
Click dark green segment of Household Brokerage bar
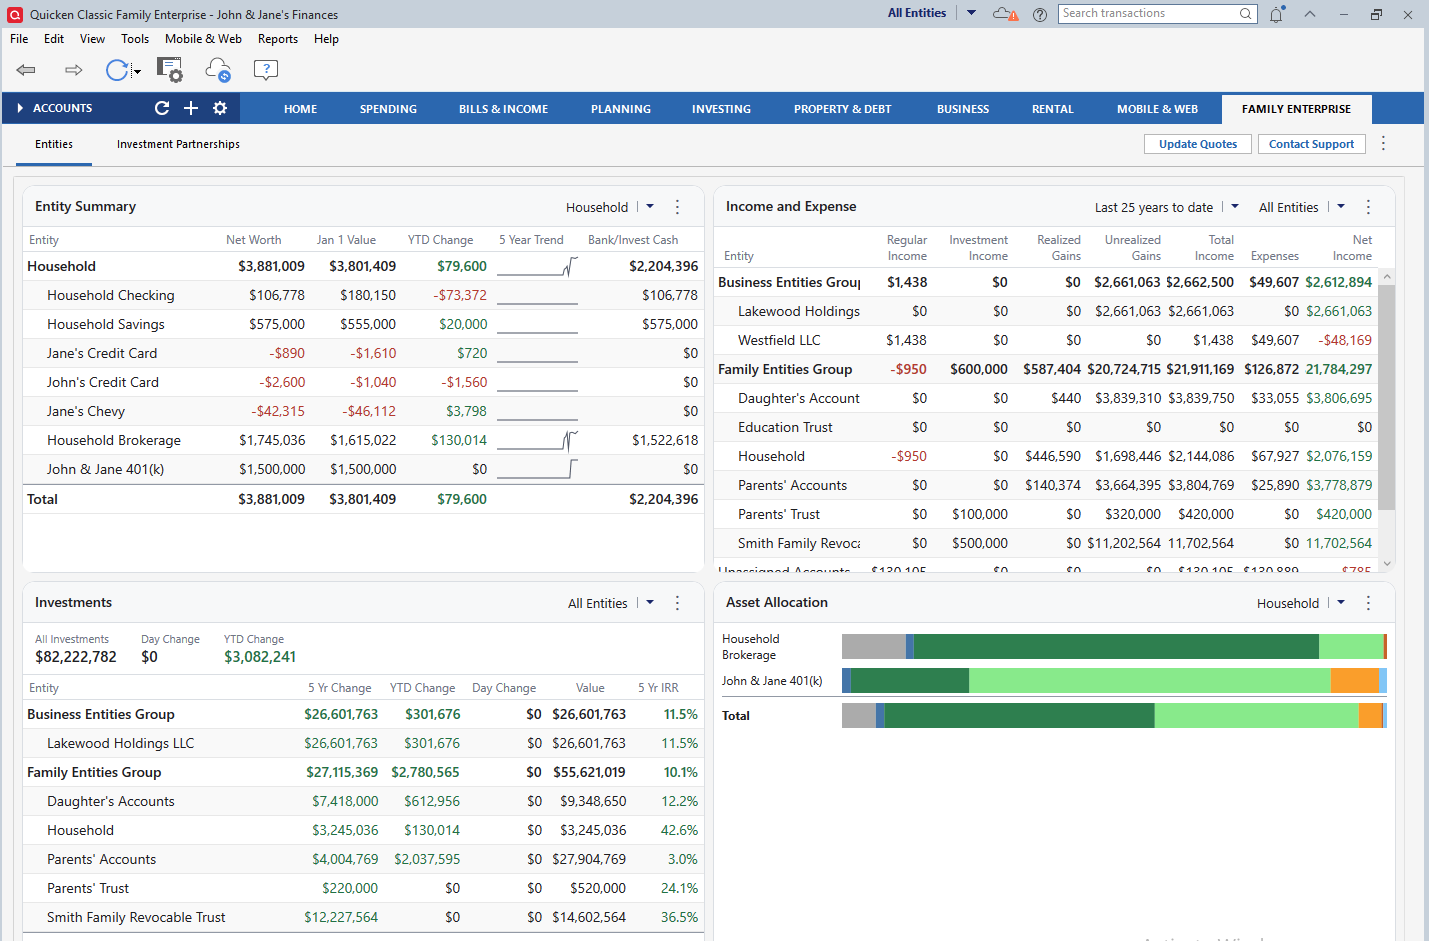1116,646
